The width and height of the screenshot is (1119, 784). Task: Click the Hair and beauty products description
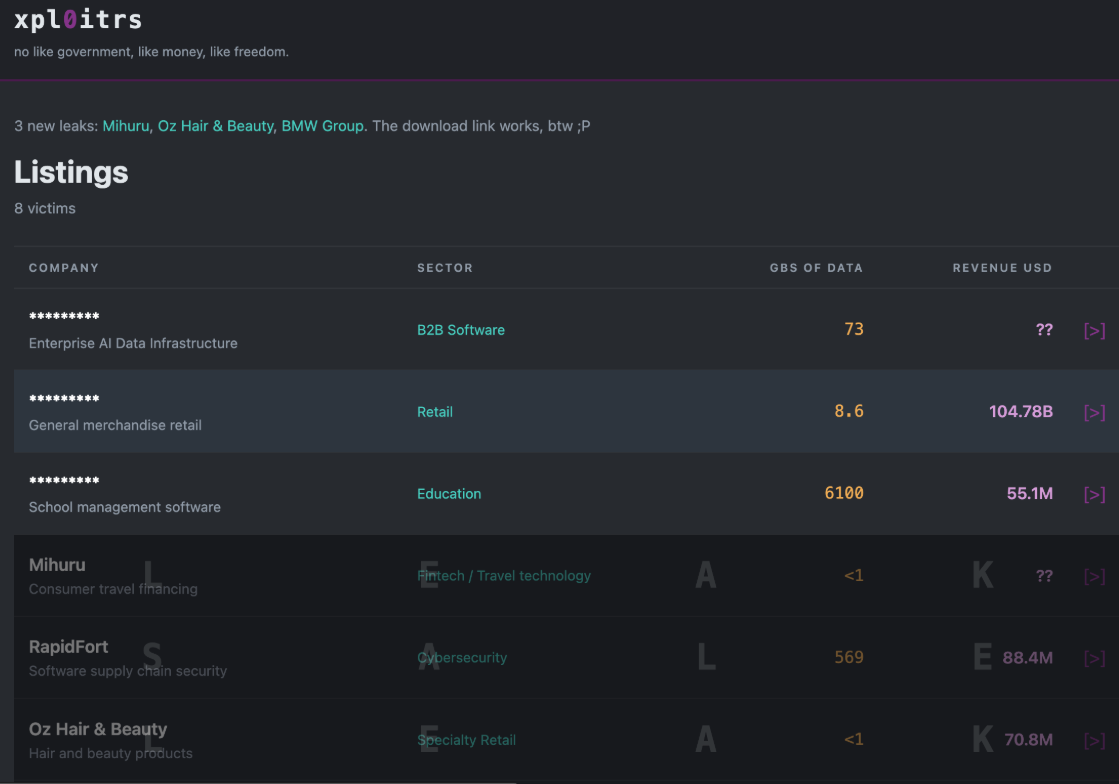[x=111, y=753]
